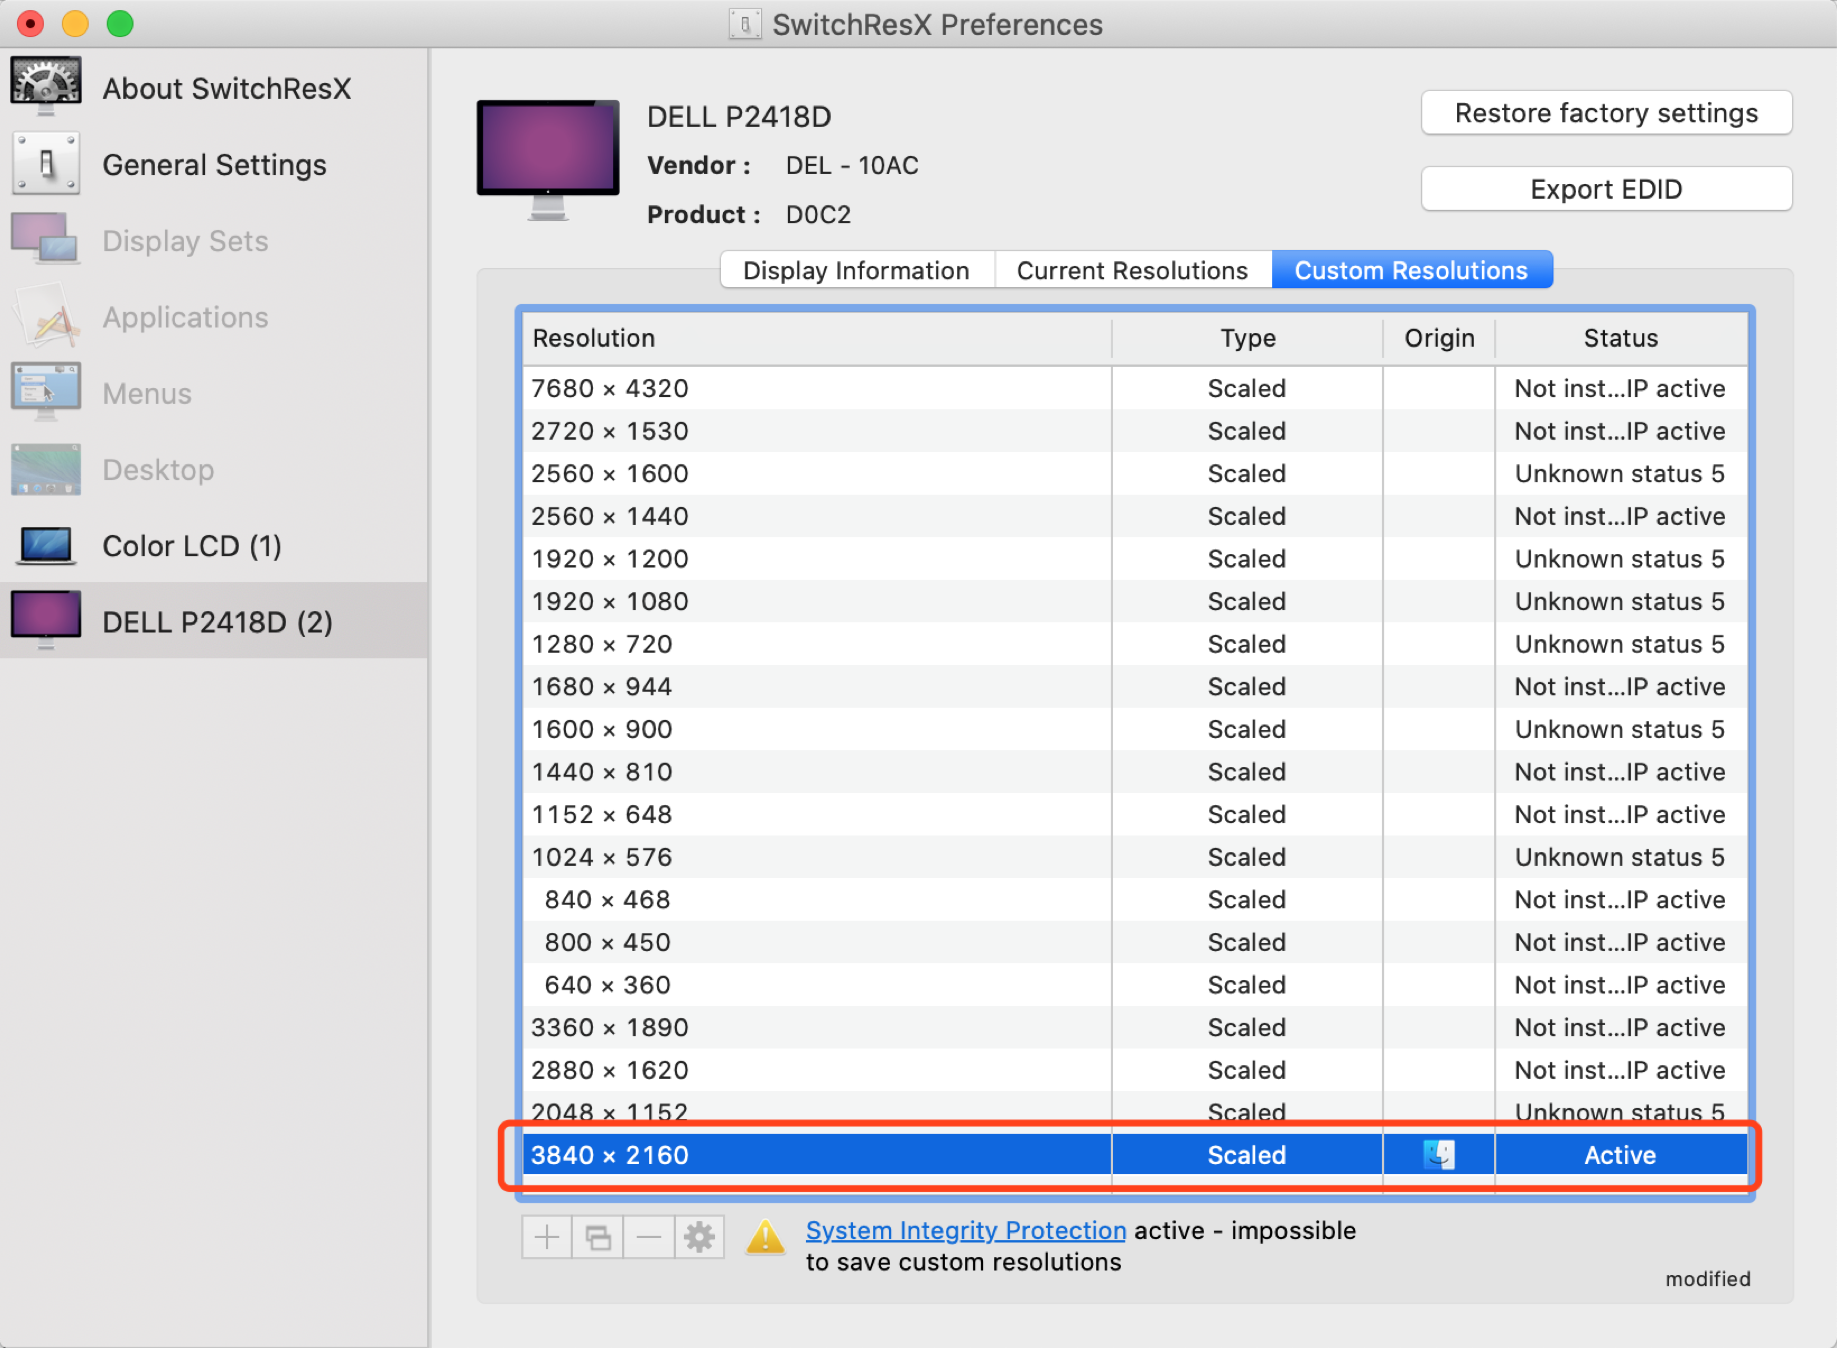Click the Export EDID button

pyautogui.click(x=1607, y=189)
